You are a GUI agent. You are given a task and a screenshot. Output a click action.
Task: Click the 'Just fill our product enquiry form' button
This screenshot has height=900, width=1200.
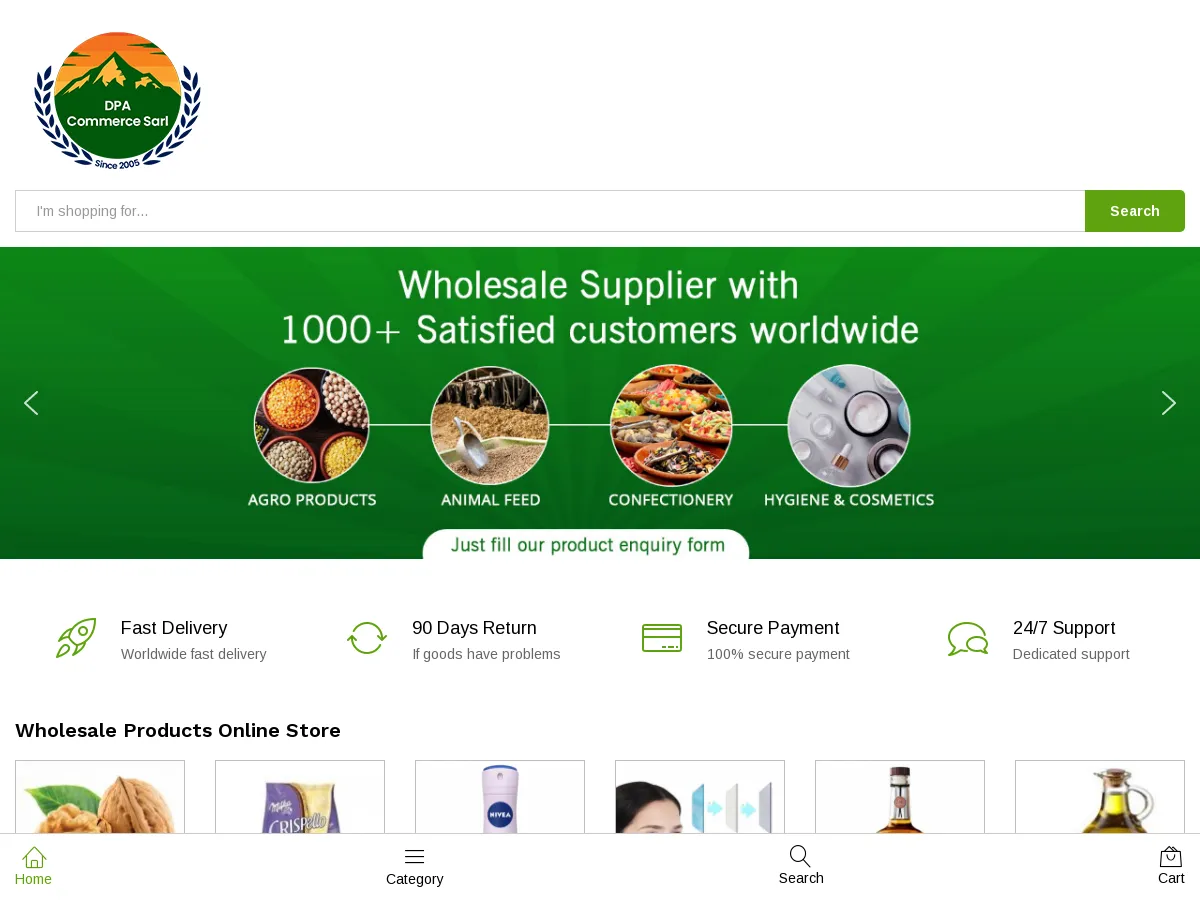click(586, 545)
